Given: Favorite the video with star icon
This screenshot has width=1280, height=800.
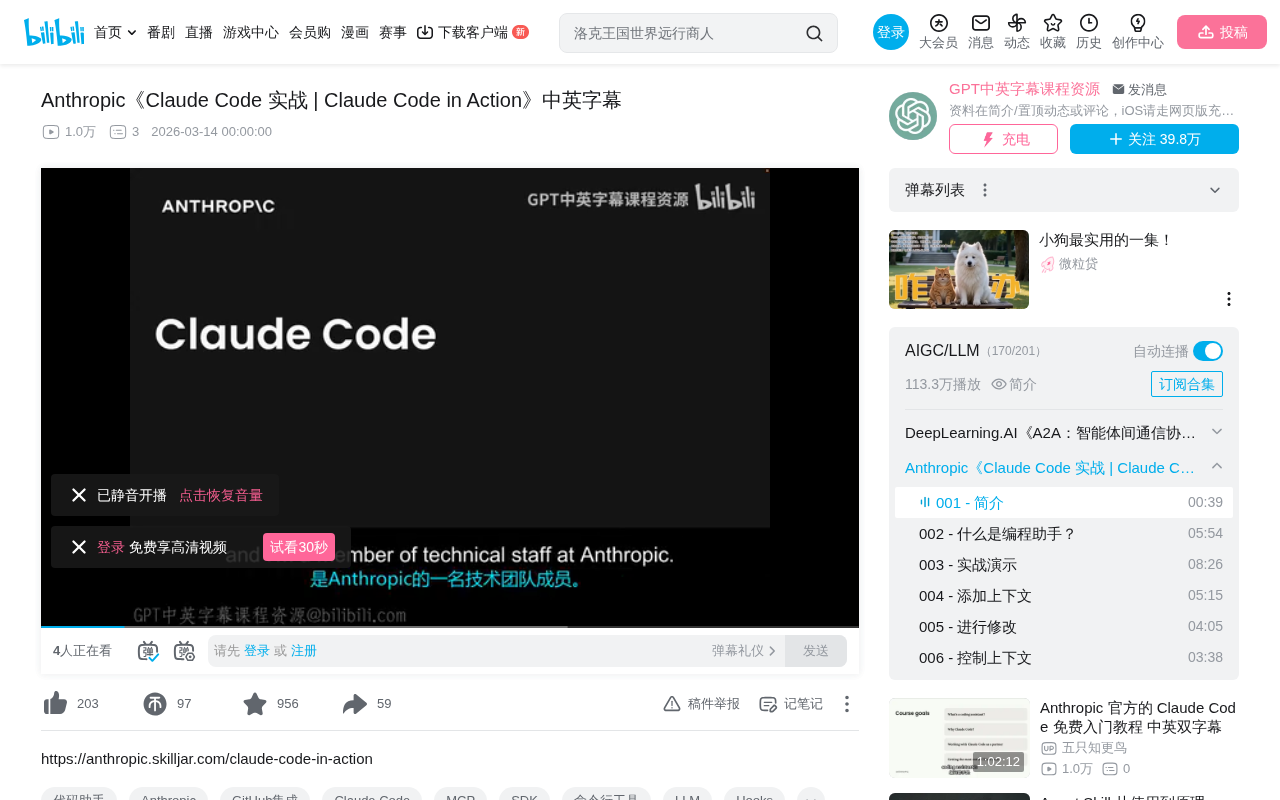Looking at the screenshot, I should click(255, 704).
